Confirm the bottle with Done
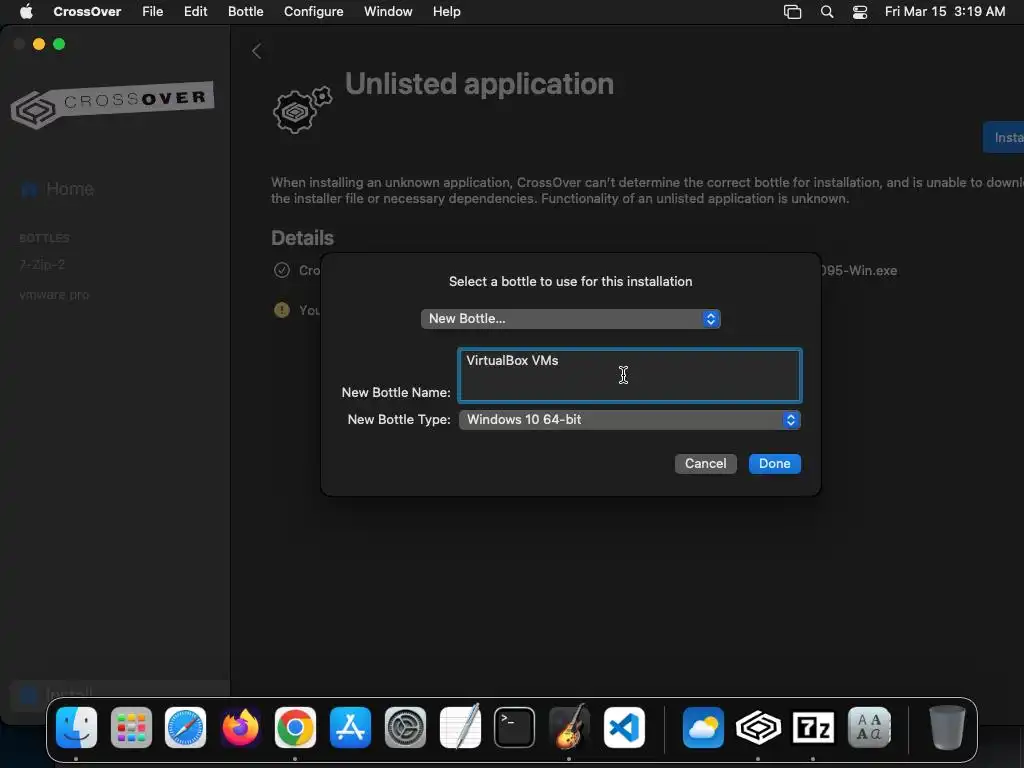The height and width of the screenshot is (768, 1024). click(775, 464)
